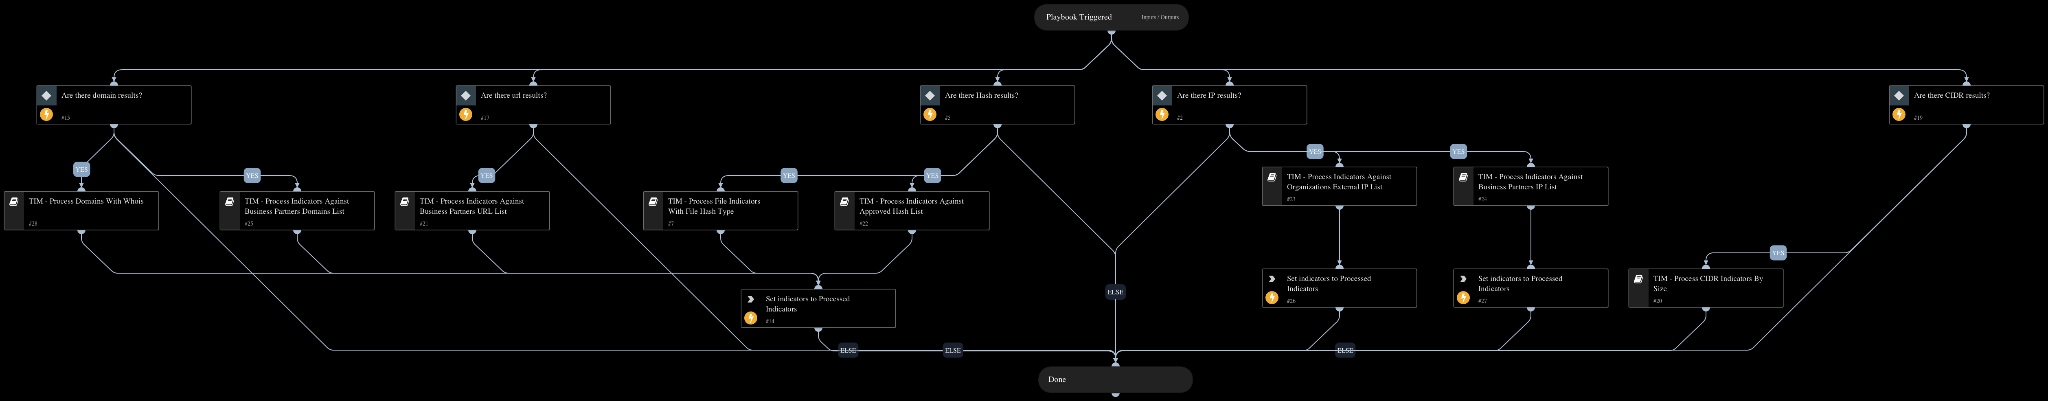Click the book icon on 'Approved Hash List' node

click(x=845, y=201)
